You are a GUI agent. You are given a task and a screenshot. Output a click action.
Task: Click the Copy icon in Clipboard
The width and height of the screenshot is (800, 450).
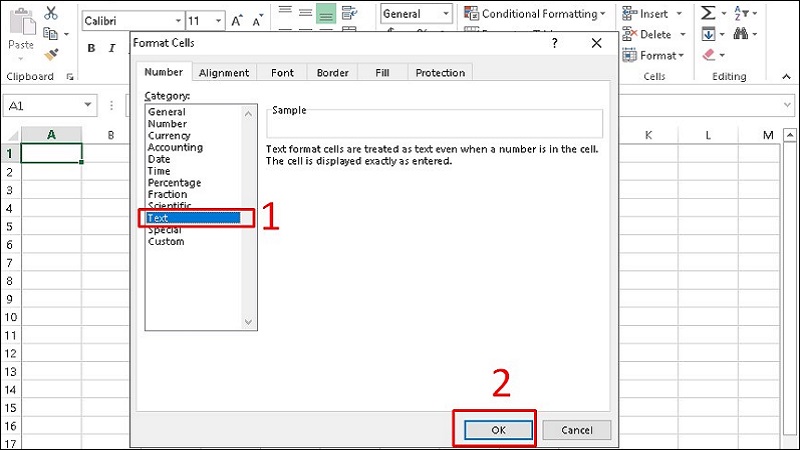[x=50, y=34]
